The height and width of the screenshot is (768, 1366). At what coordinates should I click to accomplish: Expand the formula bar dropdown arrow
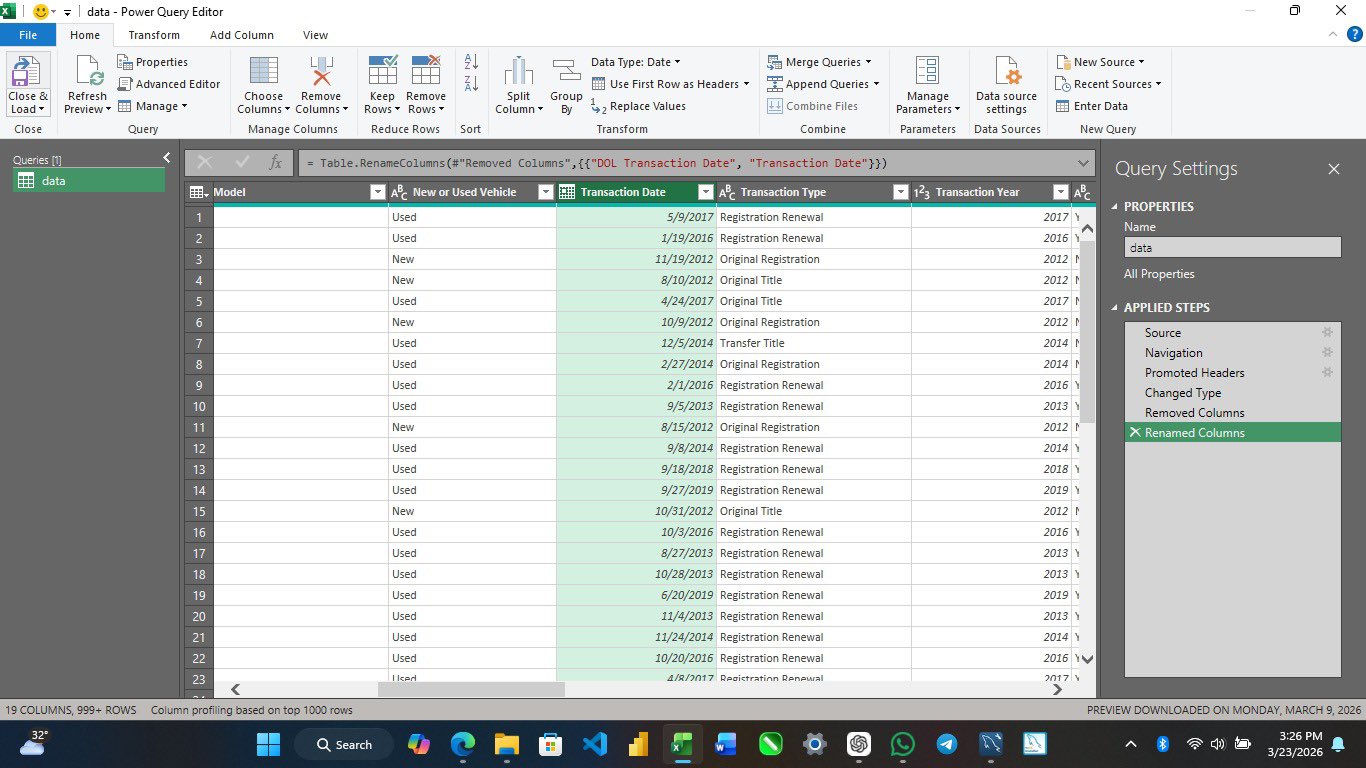pyautogui.click(x=1083, y=163)
